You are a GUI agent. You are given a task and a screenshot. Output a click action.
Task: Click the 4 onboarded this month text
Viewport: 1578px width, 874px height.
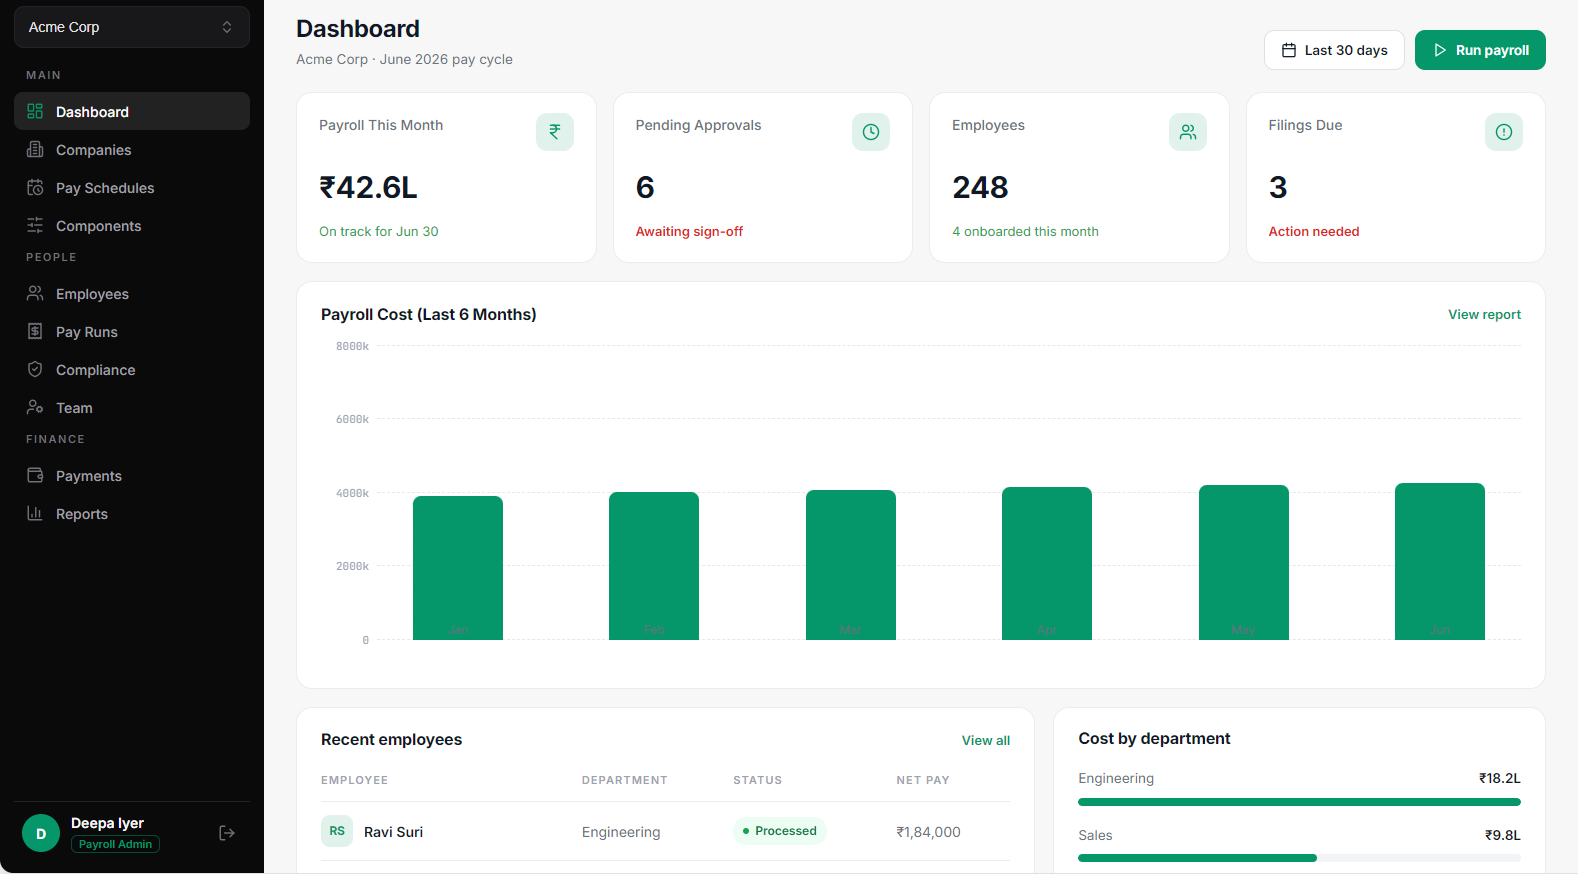point(1025,231)
